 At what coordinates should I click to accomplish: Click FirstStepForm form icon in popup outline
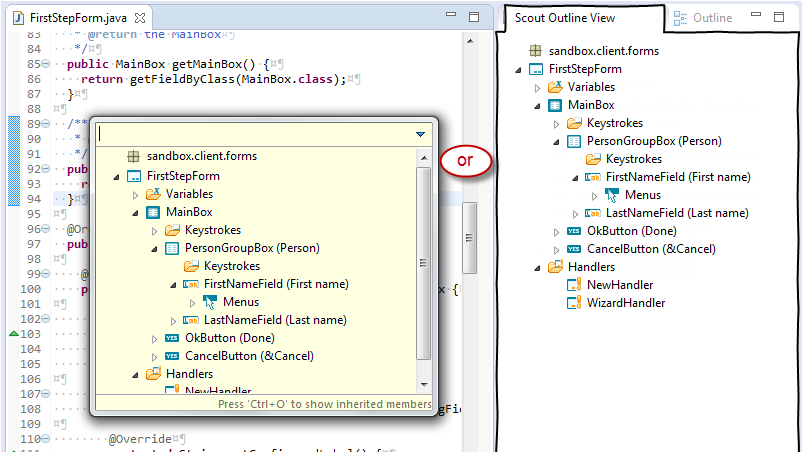point(134,176)
